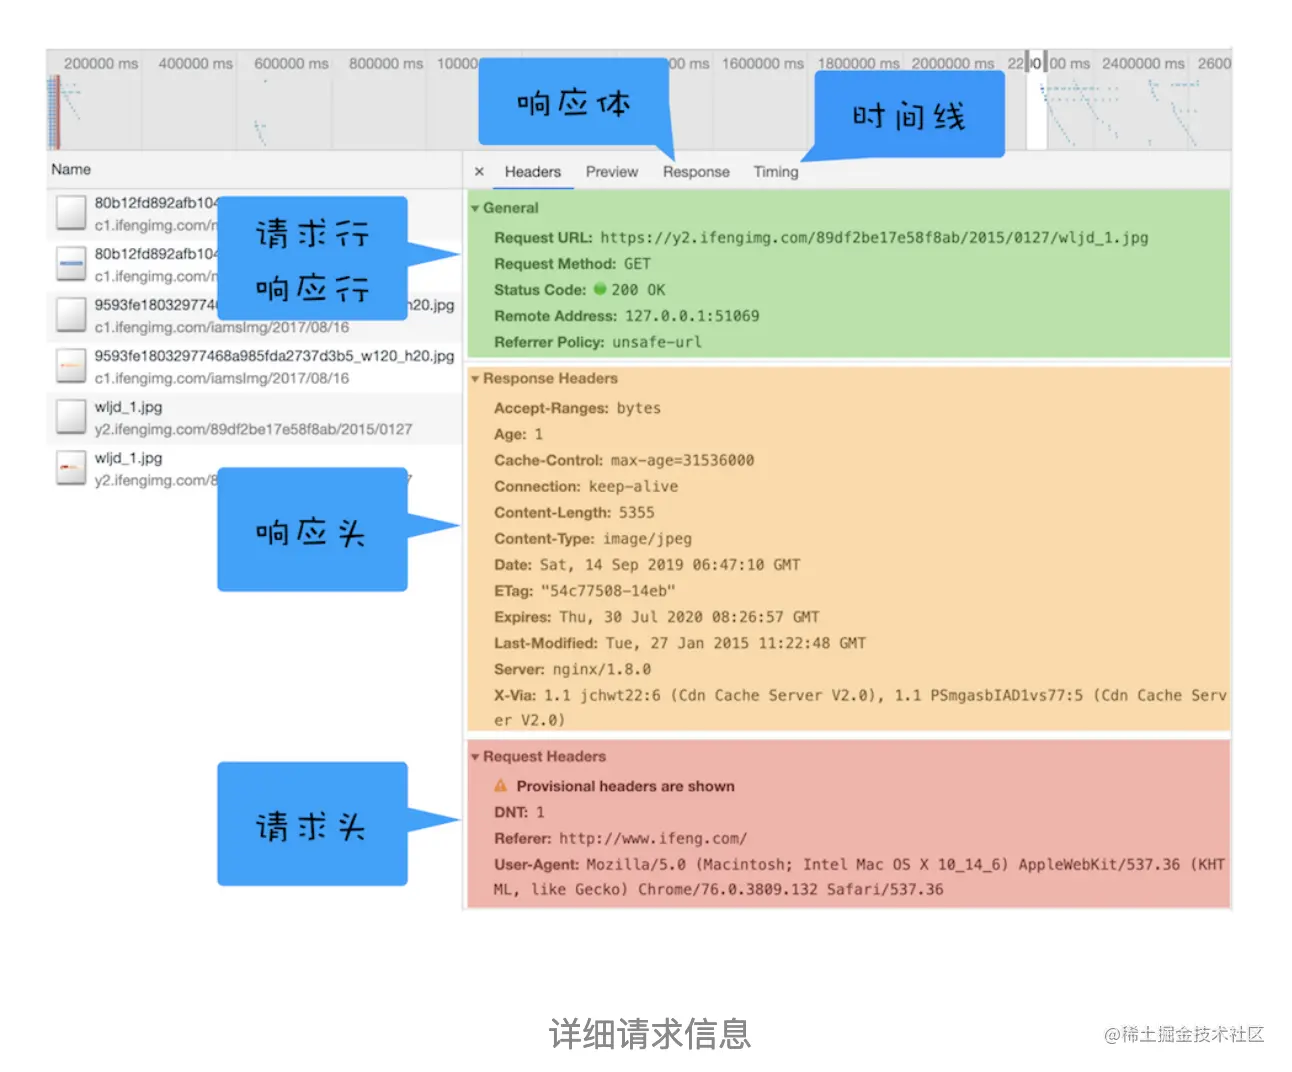Click the Request Method GET line

[572, 264]
